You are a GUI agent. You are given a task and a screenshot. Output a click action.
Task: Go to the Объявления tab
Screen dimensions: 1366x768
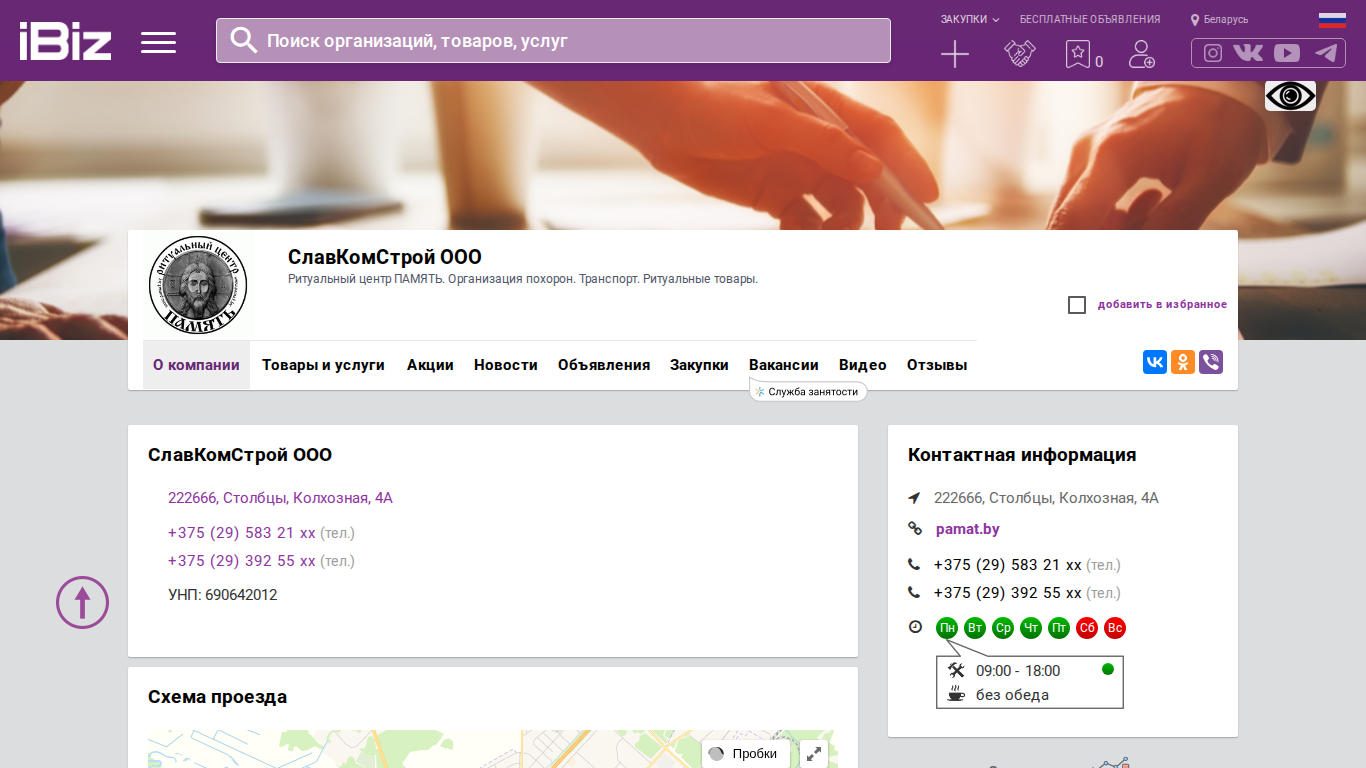point(604,365)
